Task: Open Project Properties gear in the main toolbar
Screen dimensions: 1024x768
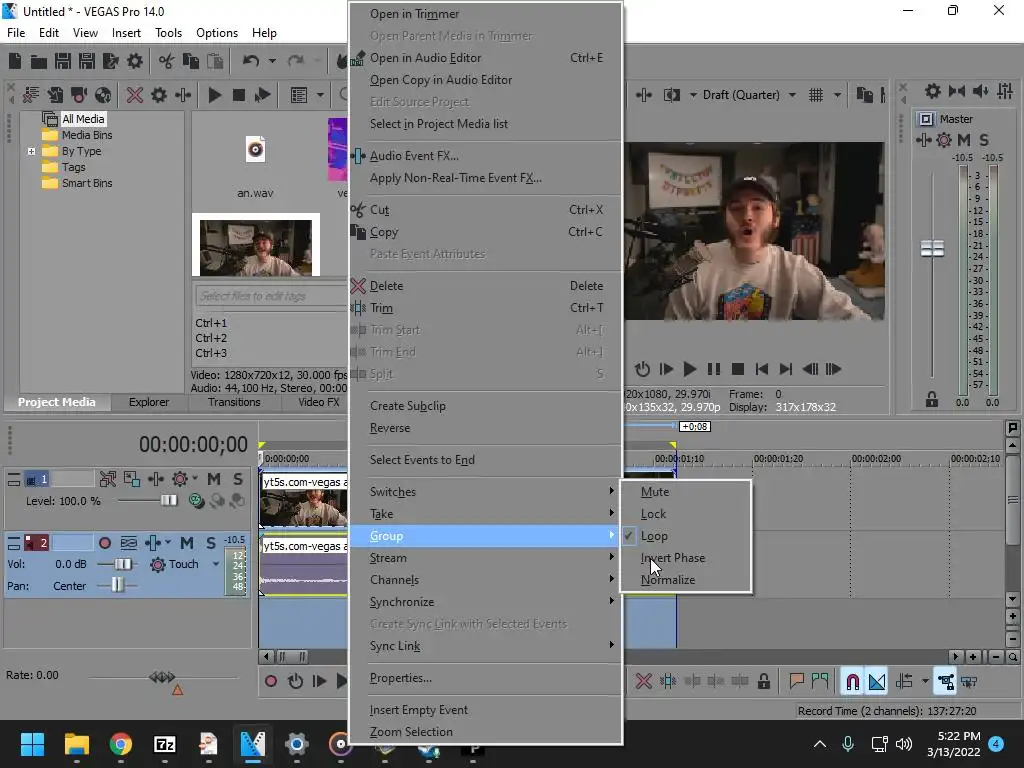Action: (135, 61)
